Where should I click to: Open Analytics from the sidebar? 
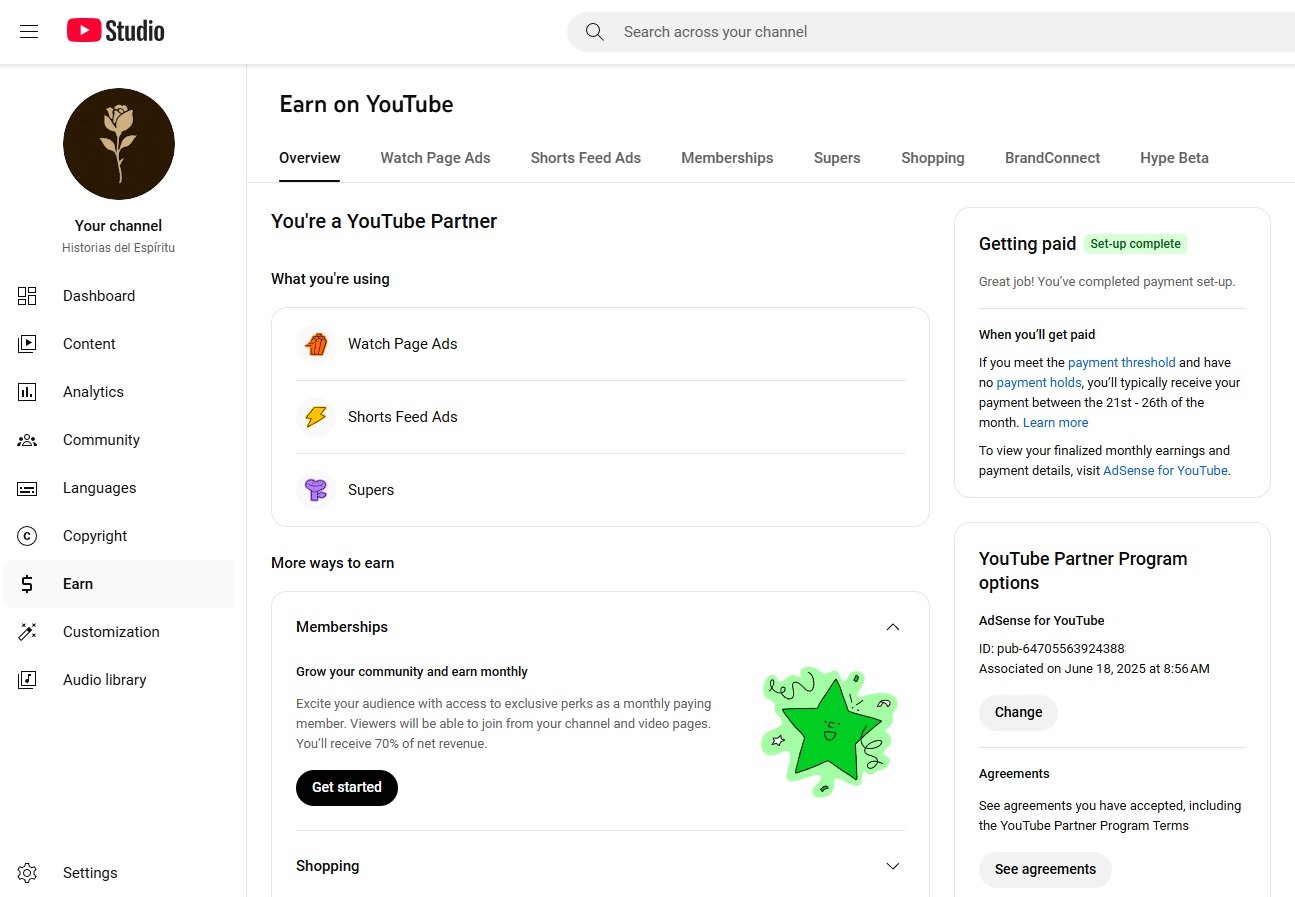(x=118, y=392)
